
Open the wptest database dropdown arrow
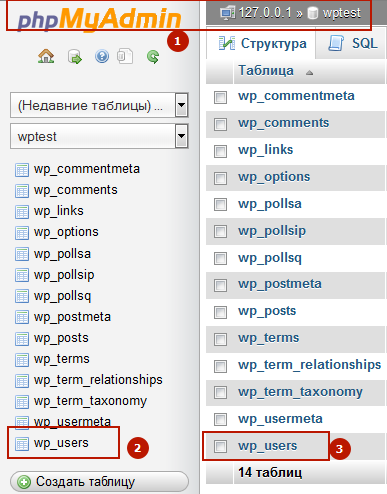(181, 136)
